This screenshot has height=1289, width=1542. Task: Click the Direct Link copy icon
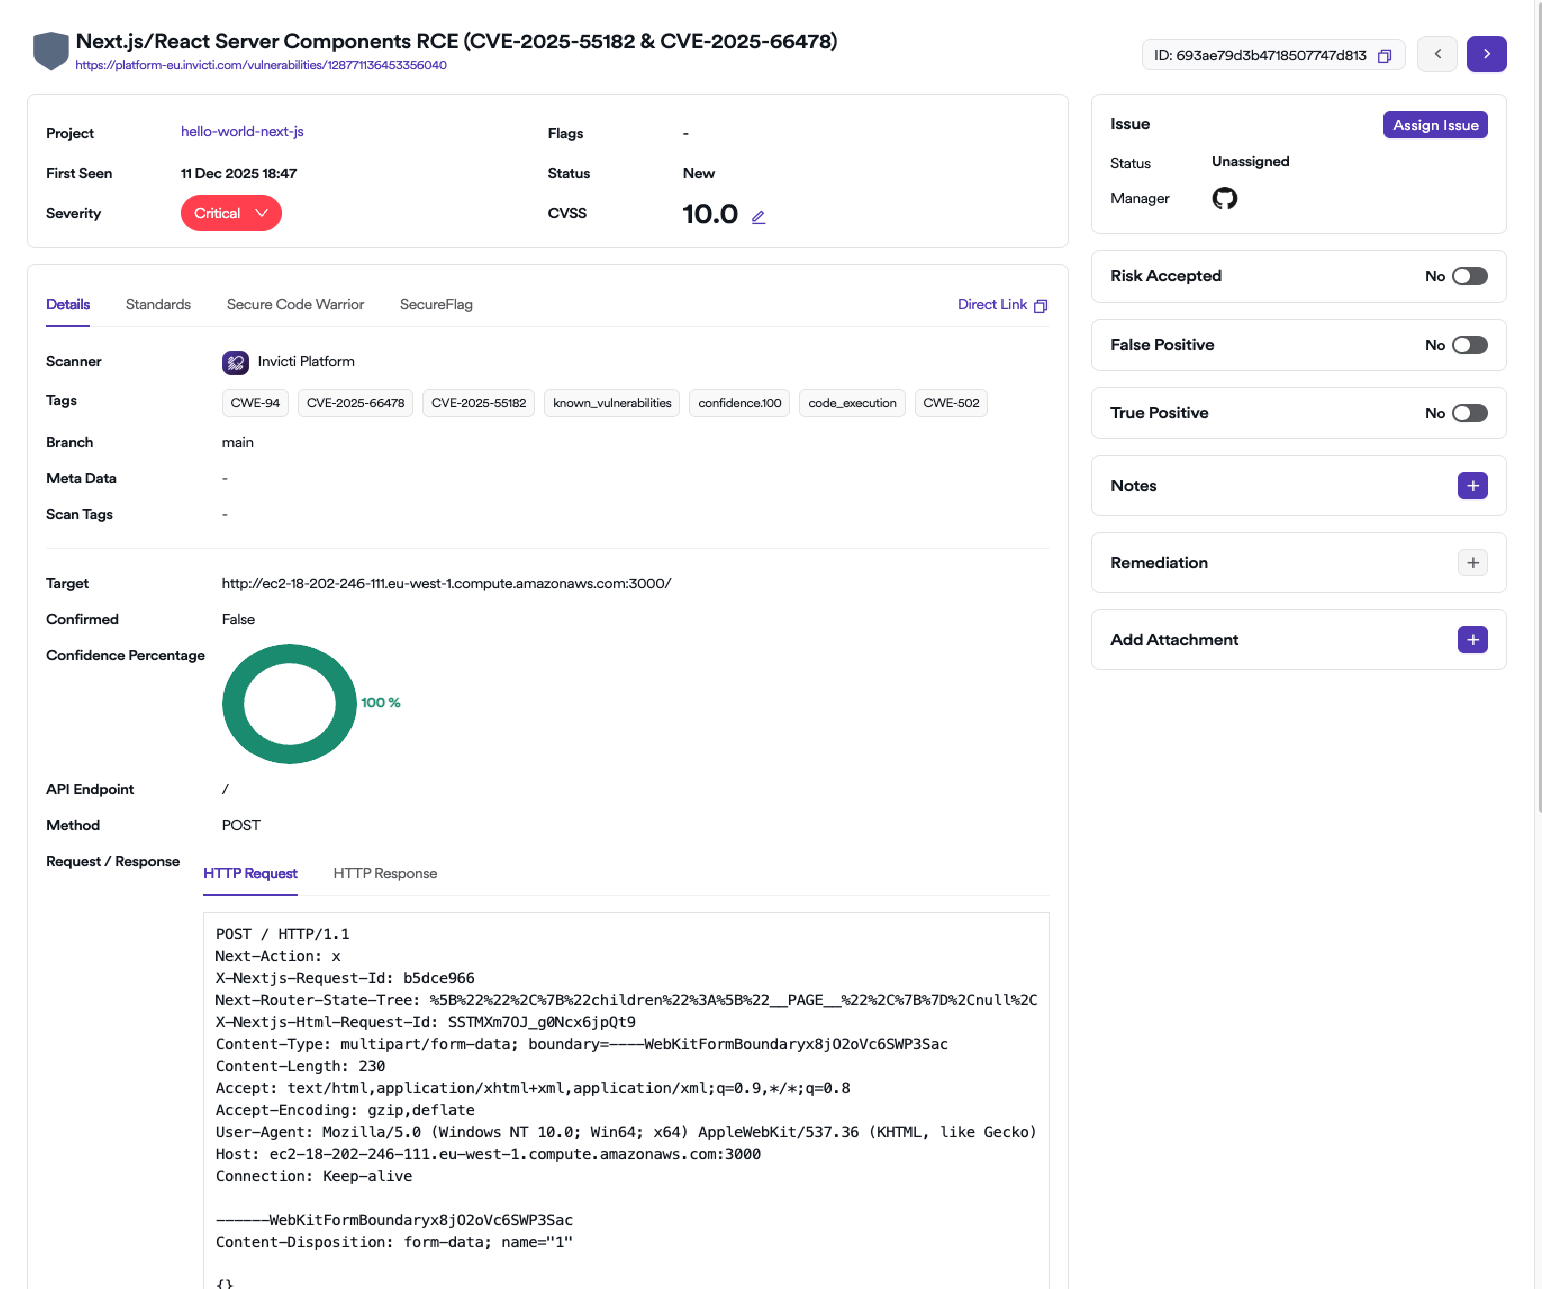pyautogui.click(x=1040, y=306)
